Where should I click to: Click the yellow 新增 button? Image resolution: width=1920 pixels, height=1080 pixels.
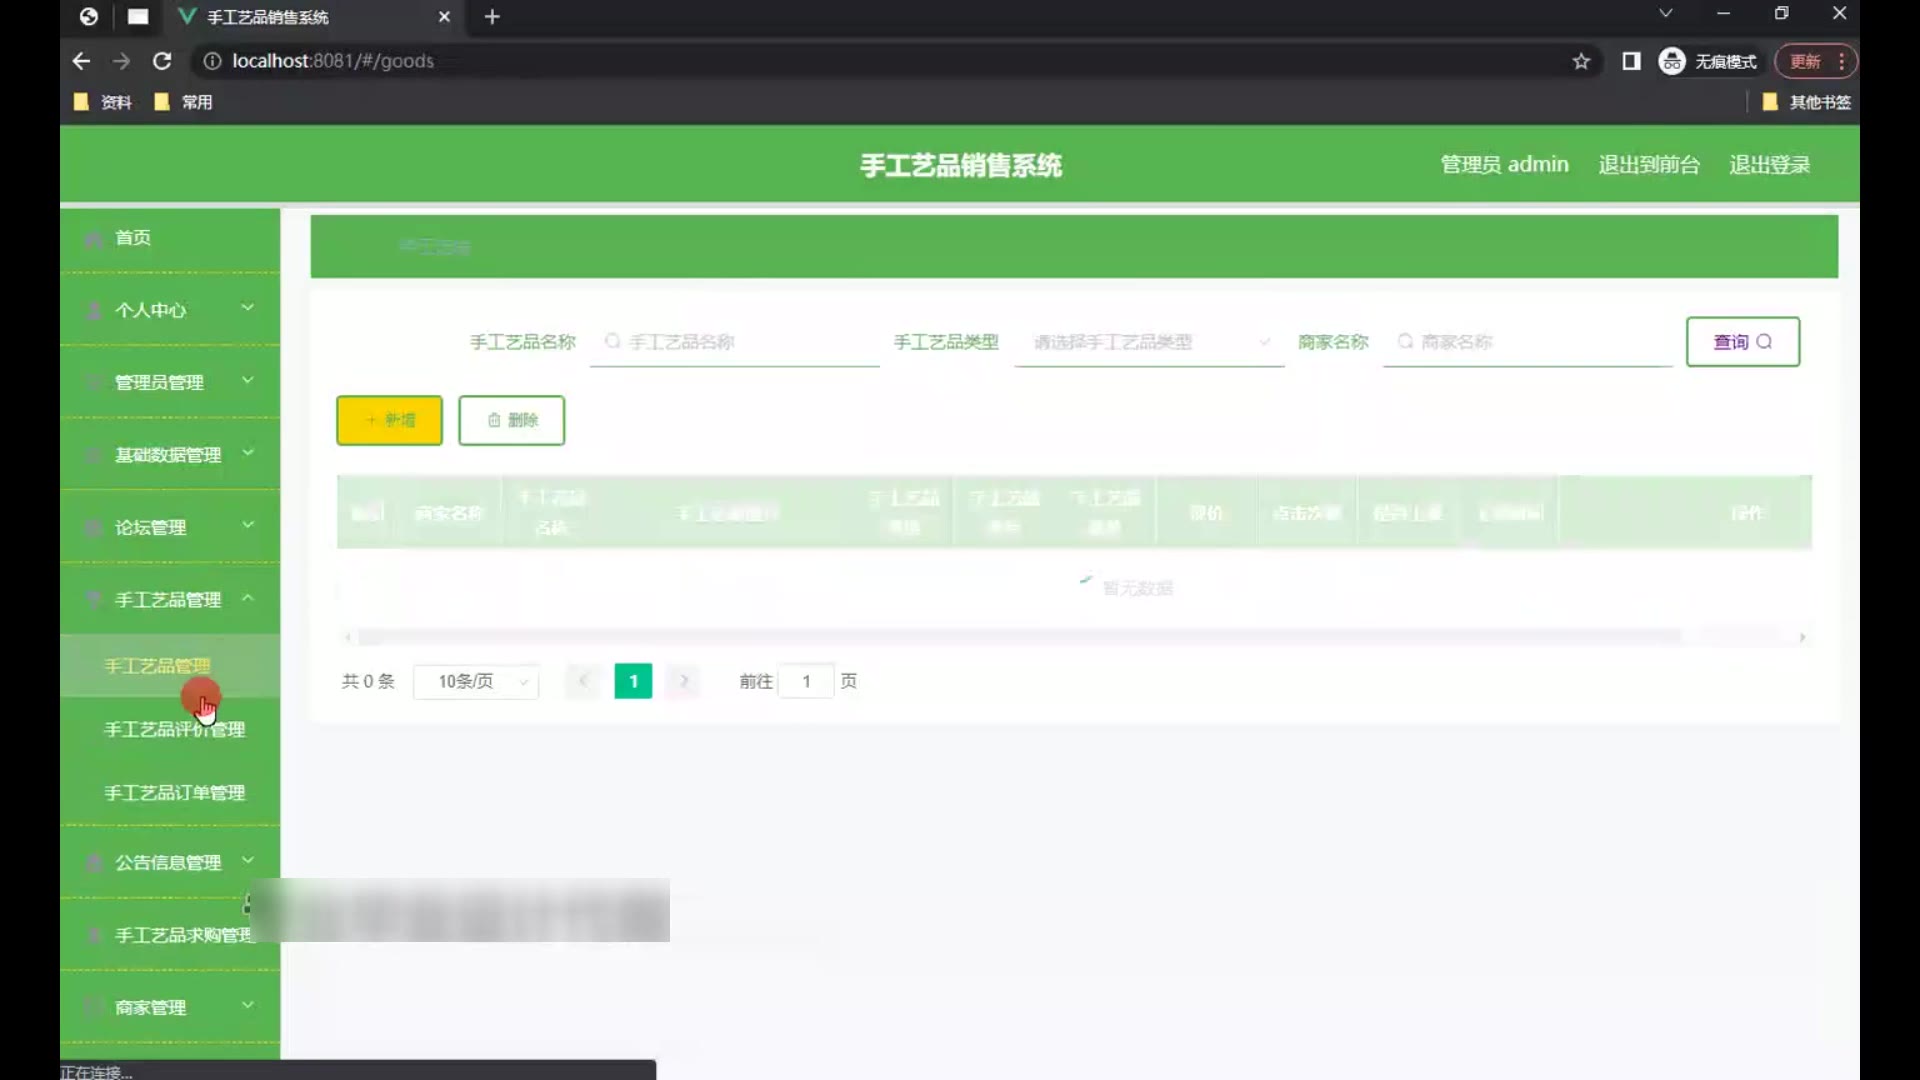coord(389,420)
